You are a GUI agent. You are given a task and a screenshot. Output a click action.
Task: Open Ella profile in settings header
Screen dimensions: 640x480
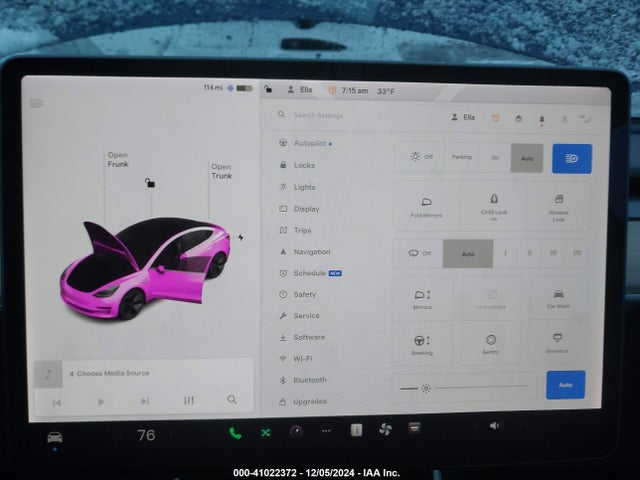(x=463, y=117)
